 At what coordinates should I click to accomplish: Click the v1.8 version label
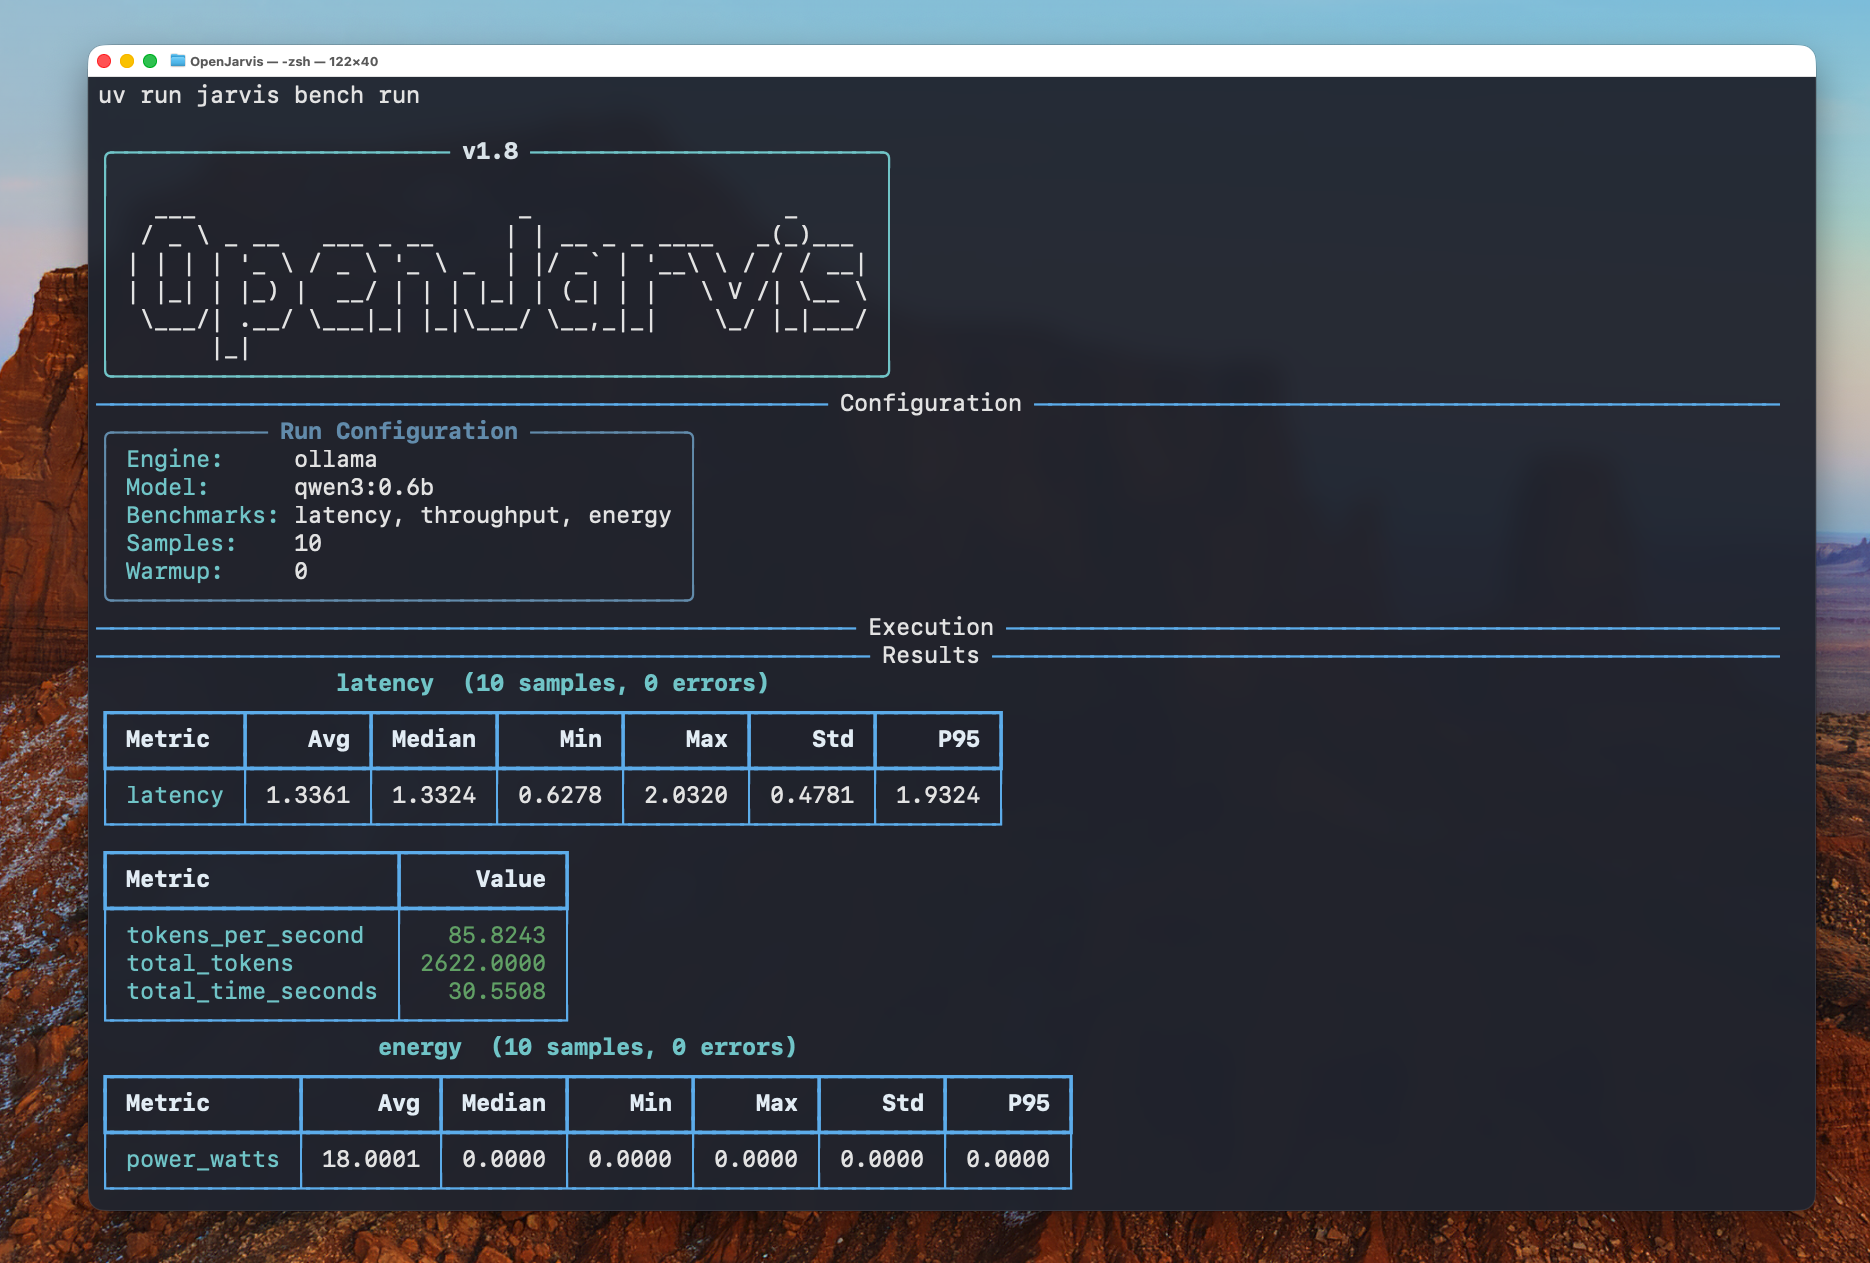tap(491, 152)
